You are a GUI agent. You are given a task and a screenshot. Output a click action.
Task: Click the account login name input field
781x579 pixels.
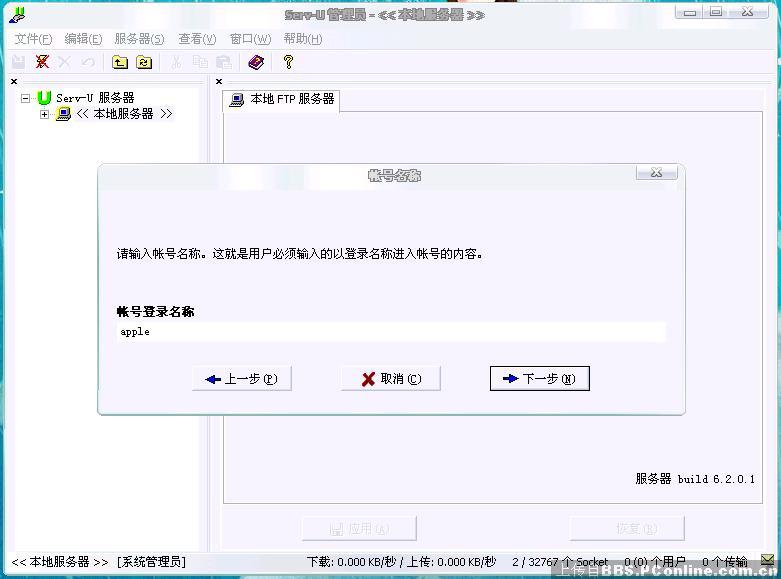click(x=390, y=332)
